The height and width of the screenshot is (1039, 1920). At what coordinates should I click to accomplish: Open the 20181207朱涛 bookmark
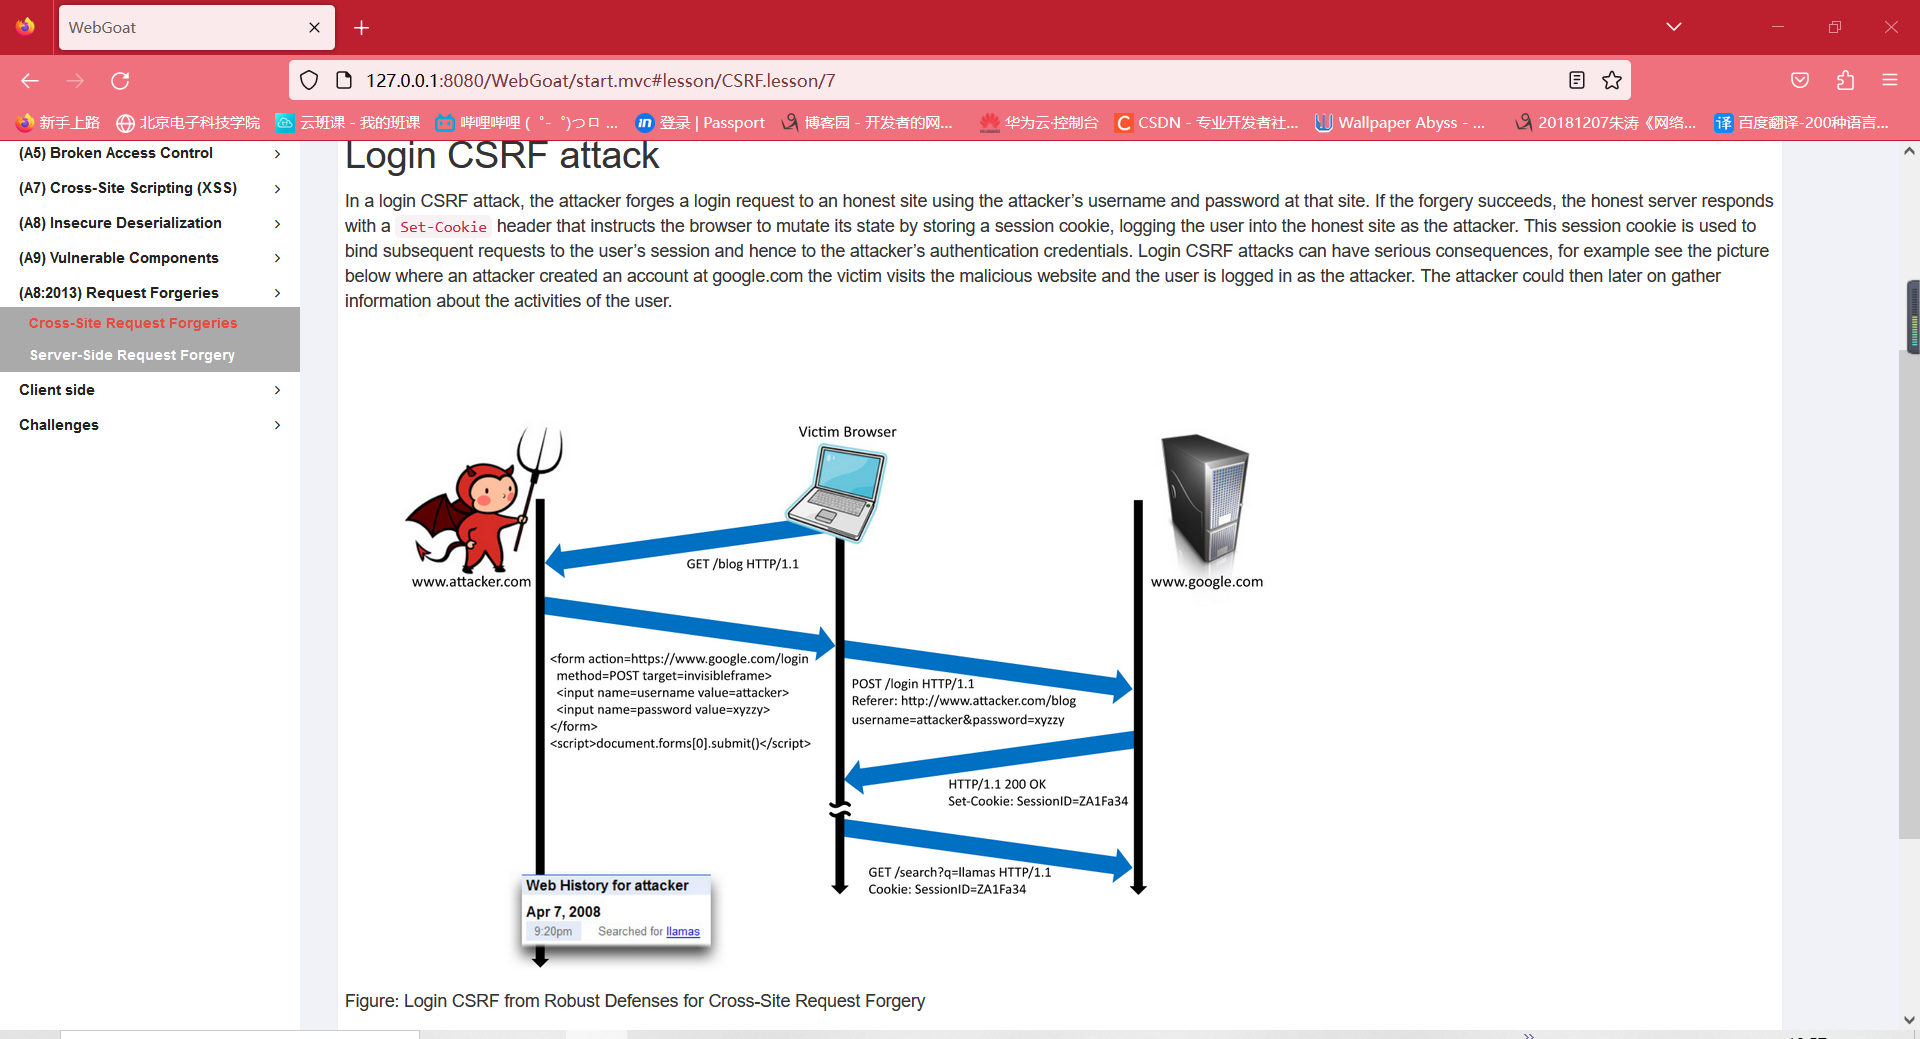point(1606,123)
